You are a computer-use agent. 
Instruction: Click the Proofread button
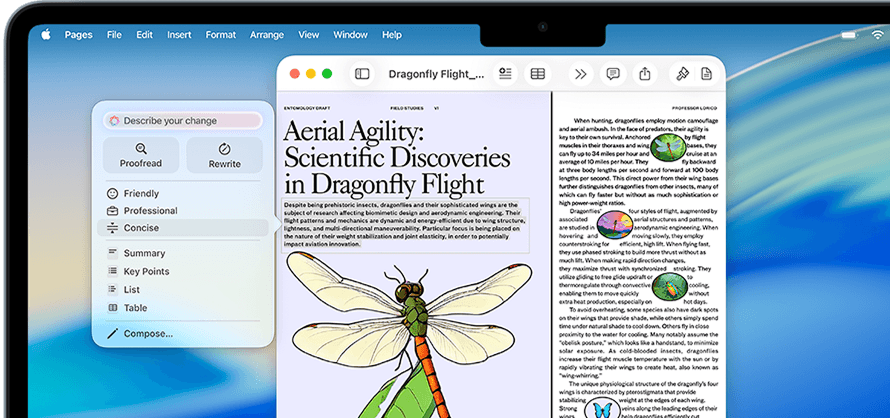click(x=141, y=156)
